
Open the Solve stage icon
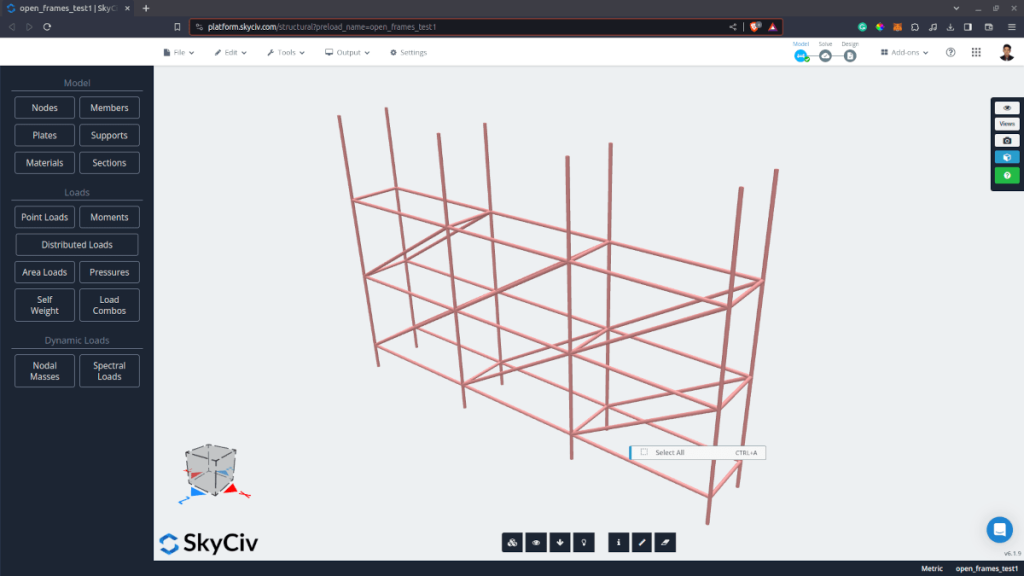point(825,55)
